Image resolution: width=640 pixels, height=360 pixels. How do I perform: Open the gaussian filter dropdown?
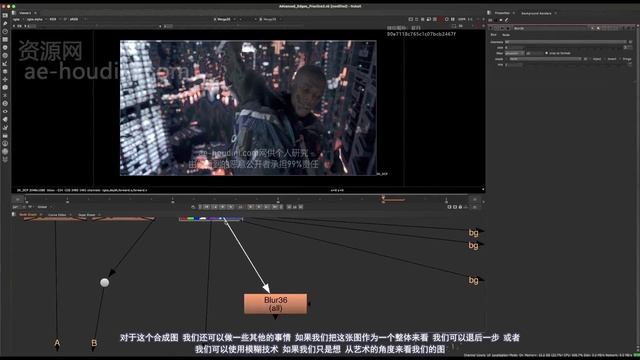click(514, 53)
